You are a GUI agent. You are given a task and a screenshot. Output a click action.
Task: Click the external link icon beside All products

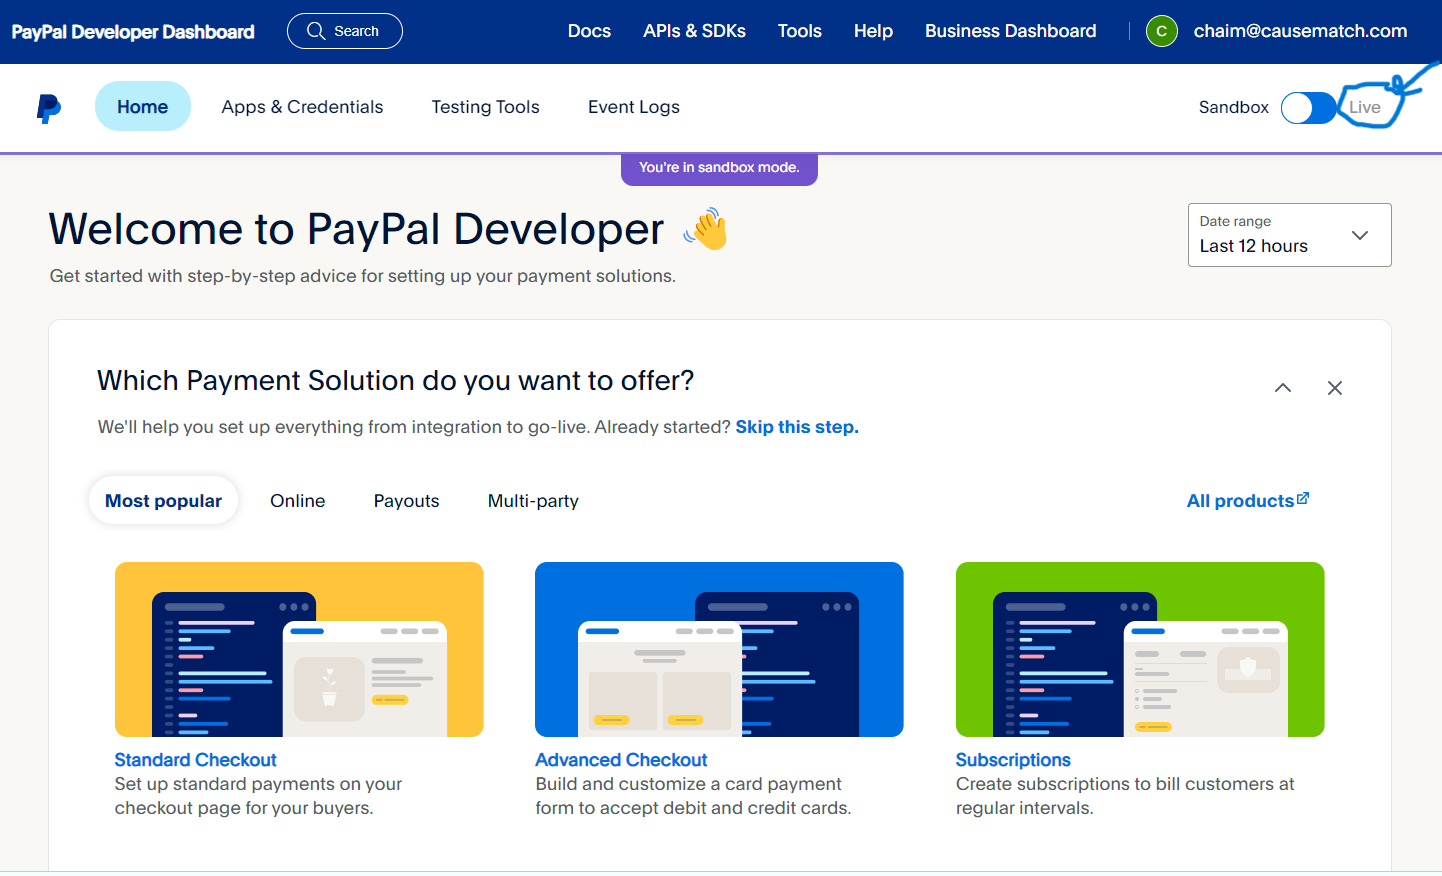[1303, 499]
